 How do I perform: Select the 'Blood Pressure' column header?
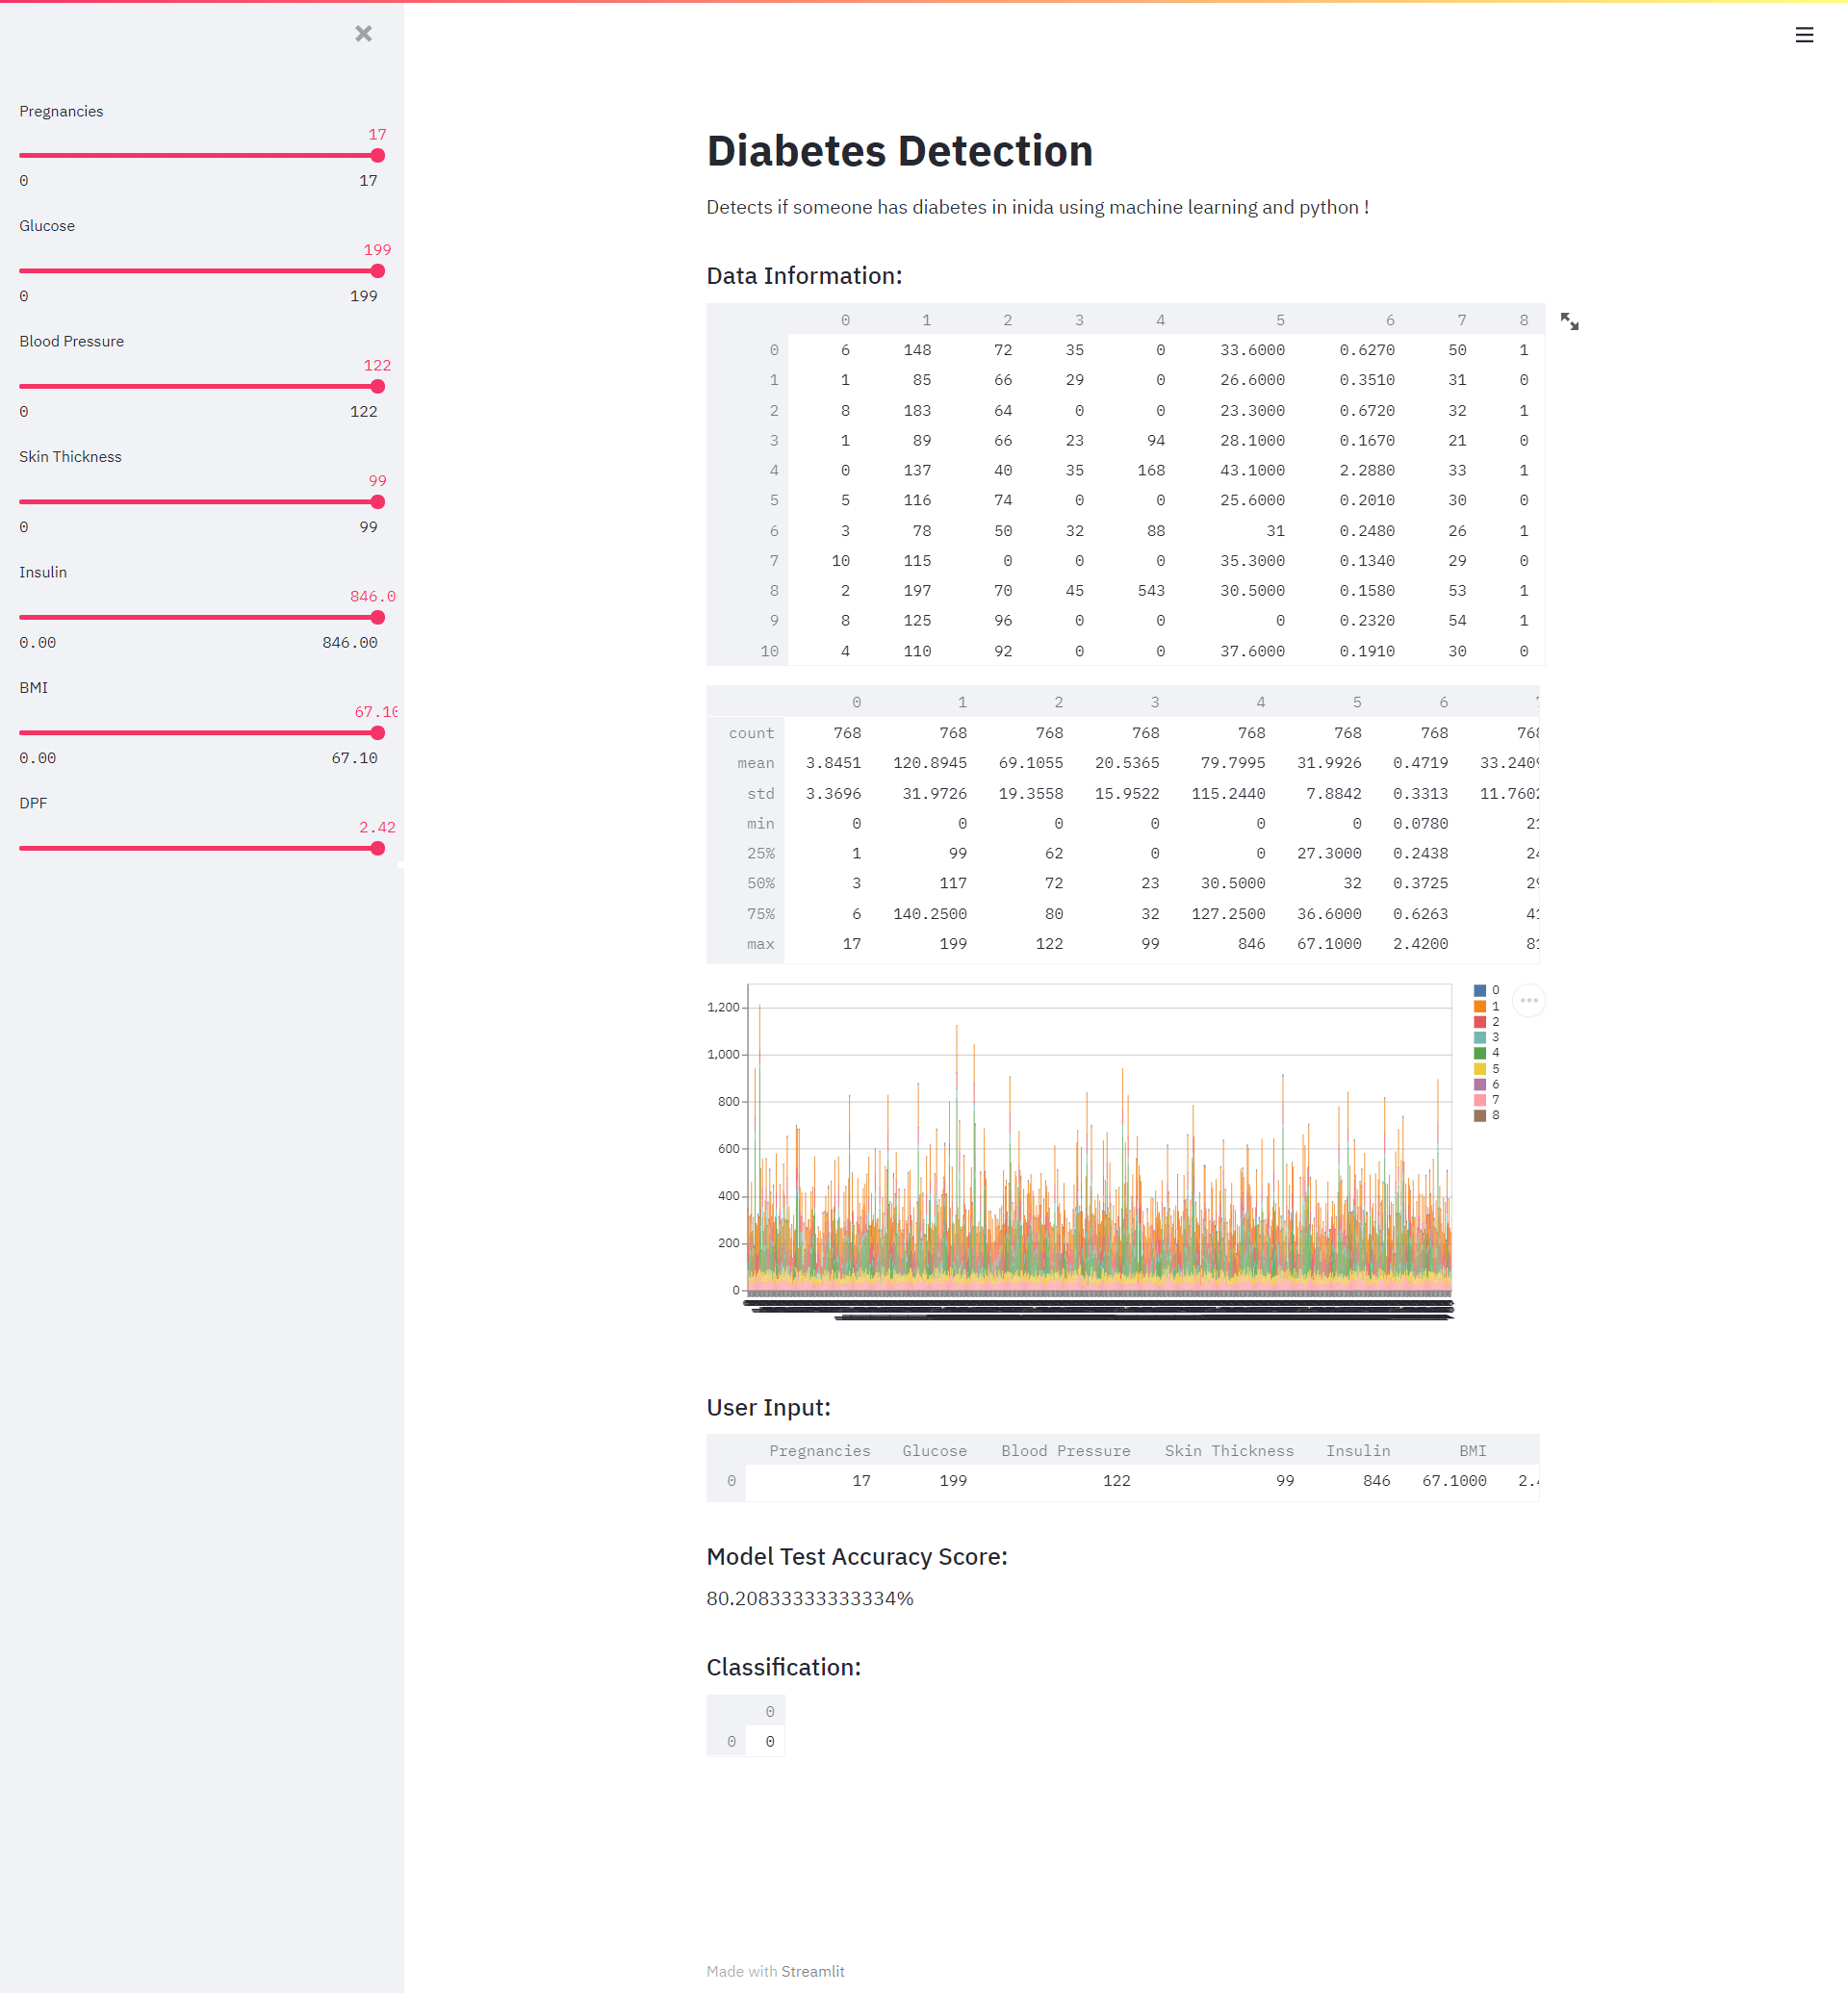point(1065,1450)
